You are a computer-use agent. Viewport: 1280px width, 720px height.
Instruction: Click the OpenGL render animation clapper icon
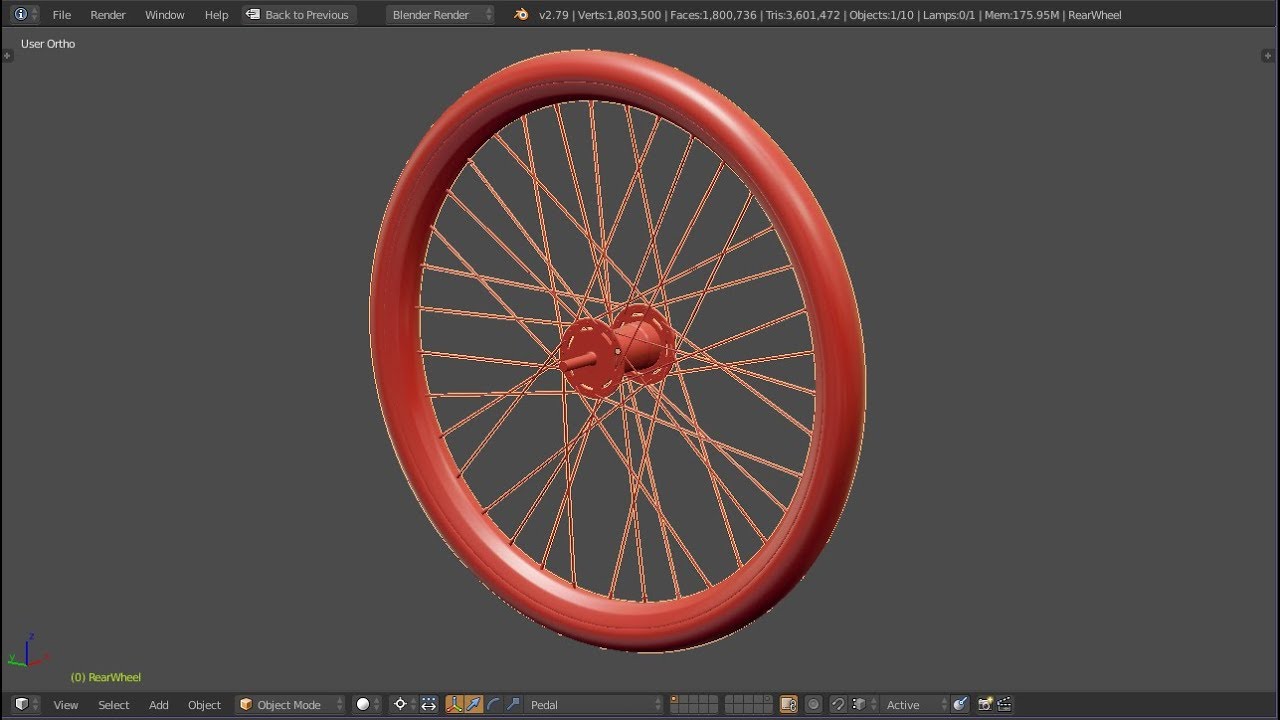(x=1005, y=704)
